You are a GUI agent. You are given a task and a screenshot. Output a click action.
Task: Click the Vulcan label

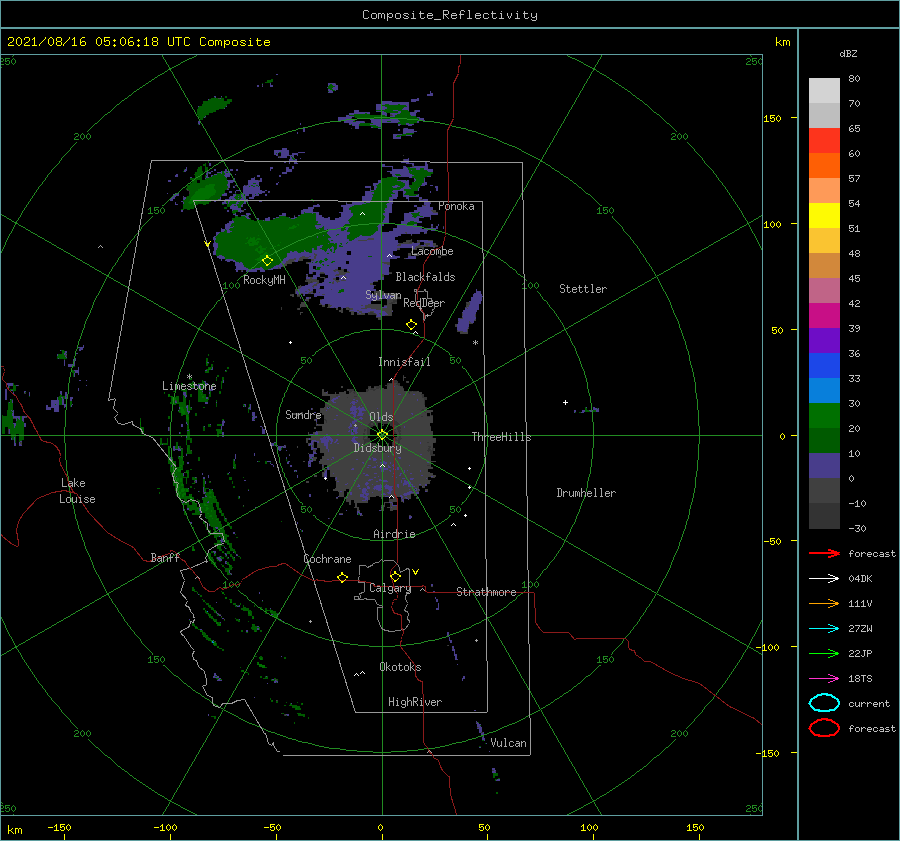click(x=508, y=743)
